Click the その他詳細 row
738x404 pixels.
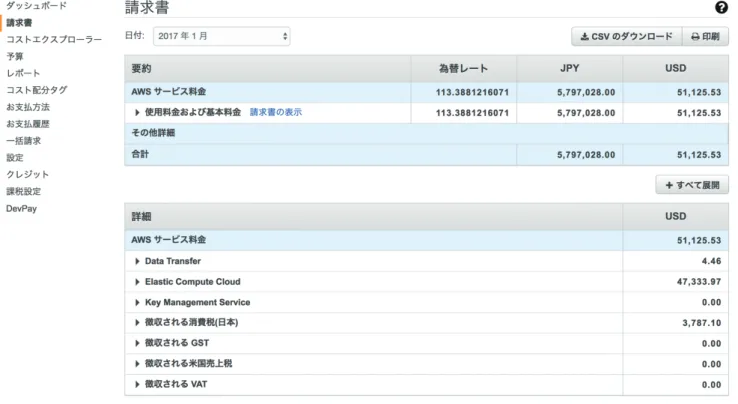pyautogui.click(x=426, y=133)
